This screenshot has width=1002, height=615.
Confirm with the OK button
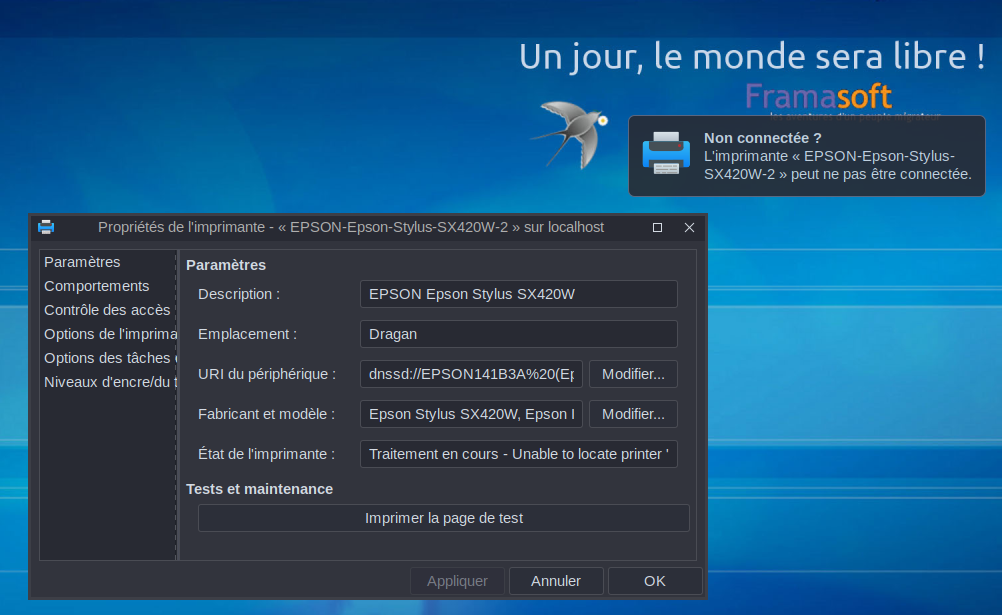(x=655, y=581)
